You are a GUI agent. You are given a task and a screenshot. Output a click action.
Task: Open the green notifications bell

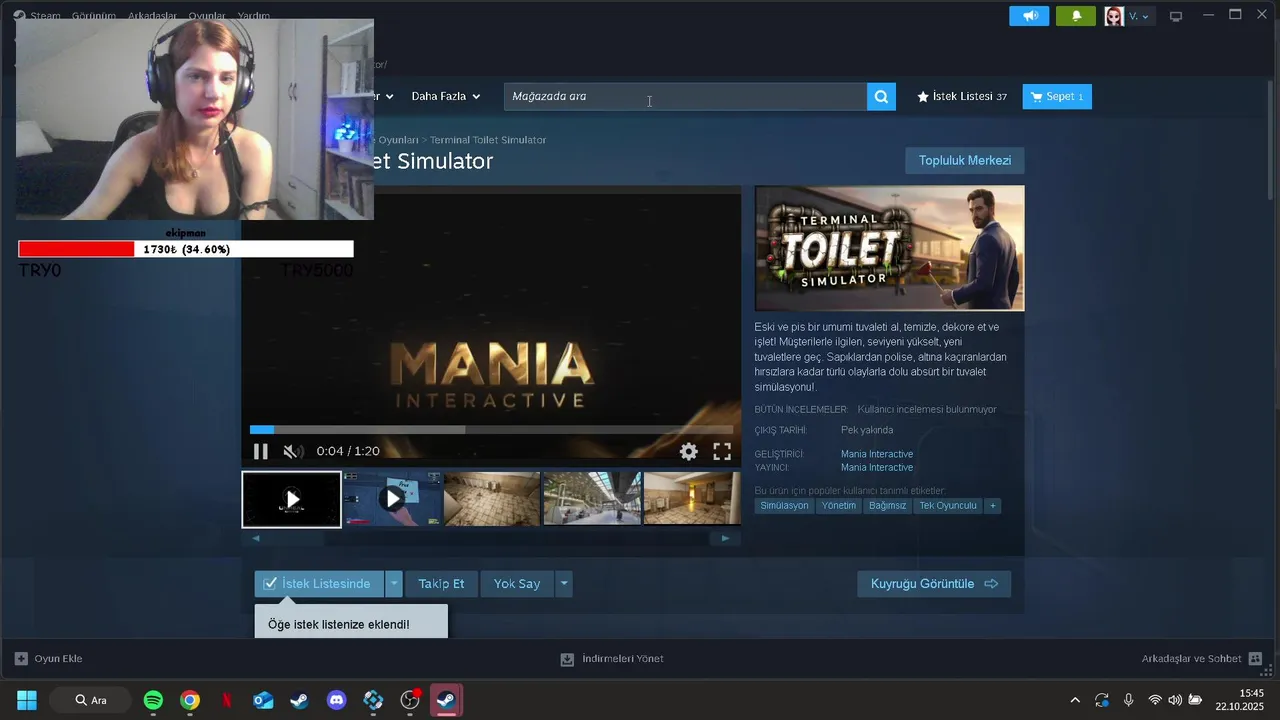pyautogui.click(x=1076, y=16)
